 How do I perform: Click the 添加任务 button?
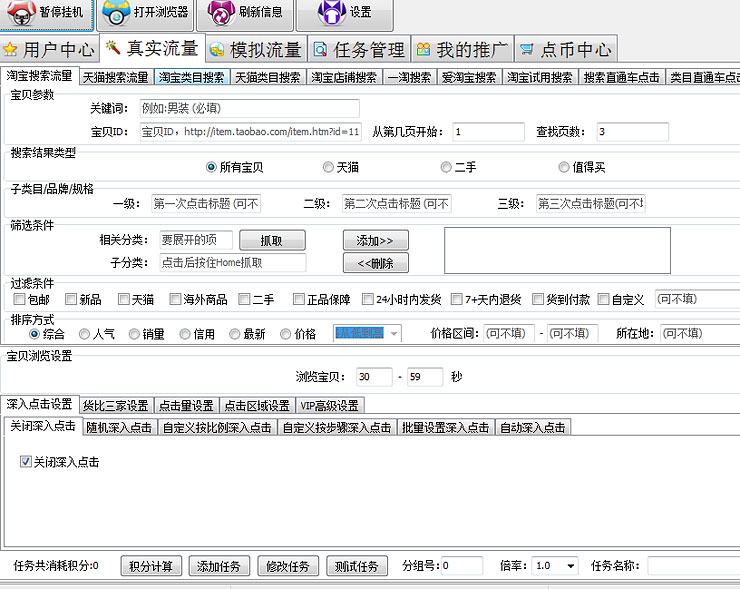point(219,566)
